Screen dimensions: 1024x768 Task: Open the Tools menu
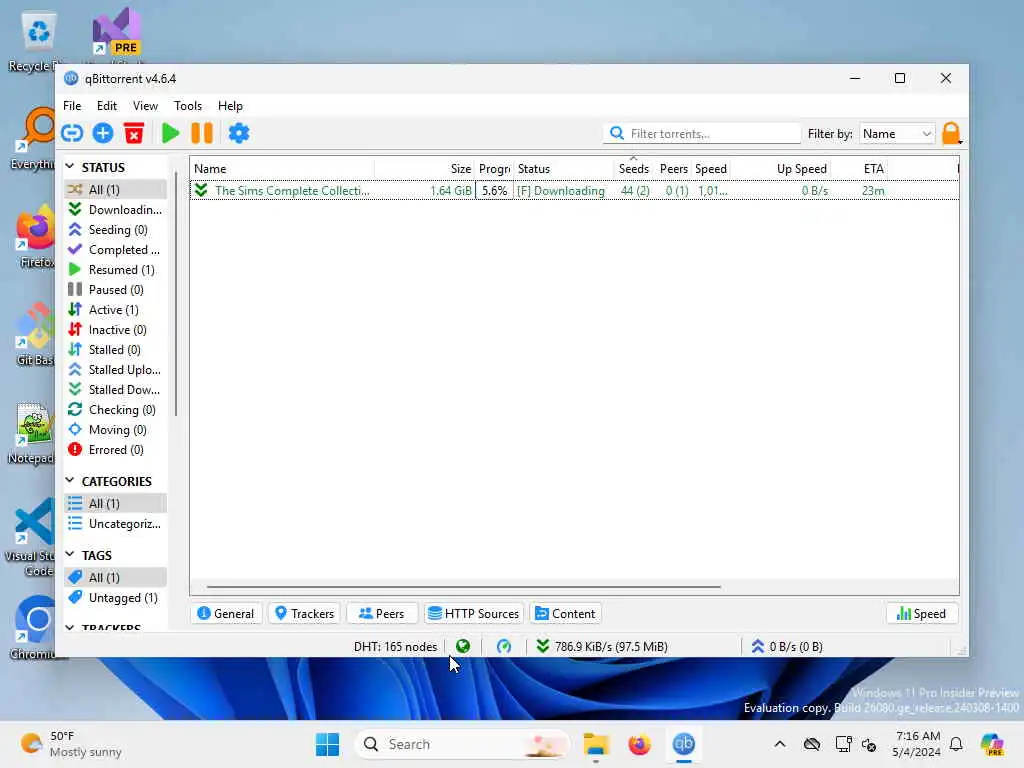187,106
